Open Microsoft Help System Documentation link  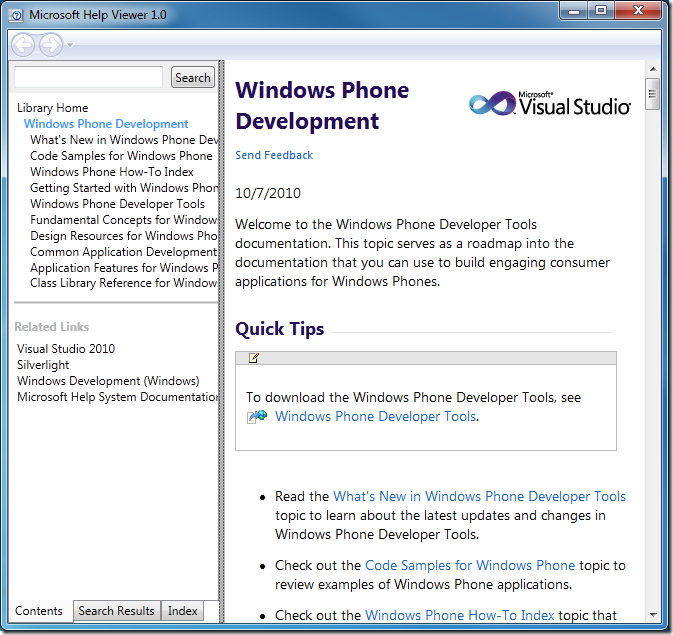(118, 397)
